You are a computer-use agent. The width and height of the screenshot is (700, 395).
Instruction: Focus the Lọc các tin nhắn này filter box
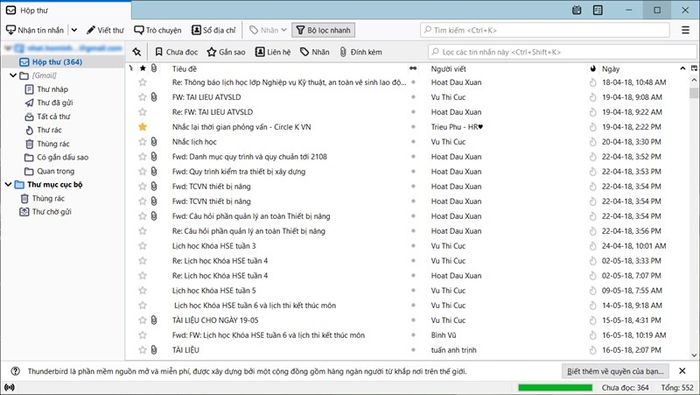point(562,52)
